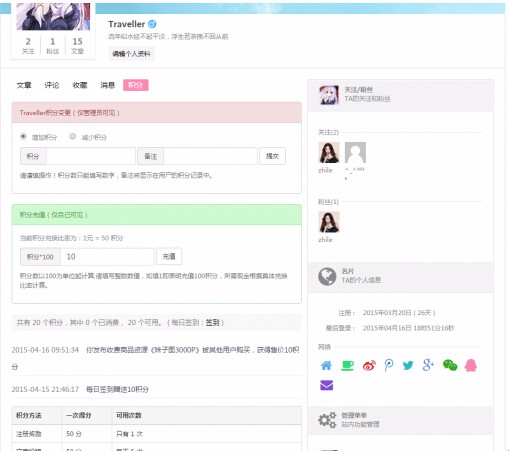Viewport: 509px width, 451px height.
Task: Click the 充值 button
Action: 169,256
